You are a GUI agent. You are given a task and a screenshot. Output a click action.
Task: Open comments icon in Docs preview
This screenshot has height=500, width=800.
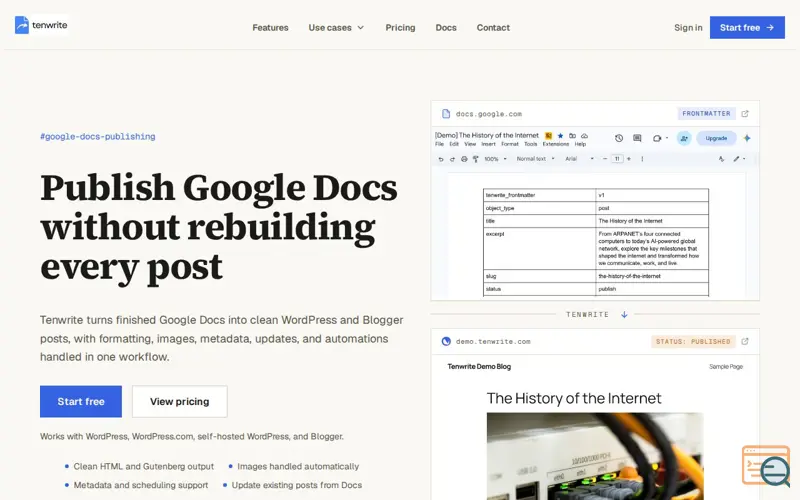click(637, 138)
